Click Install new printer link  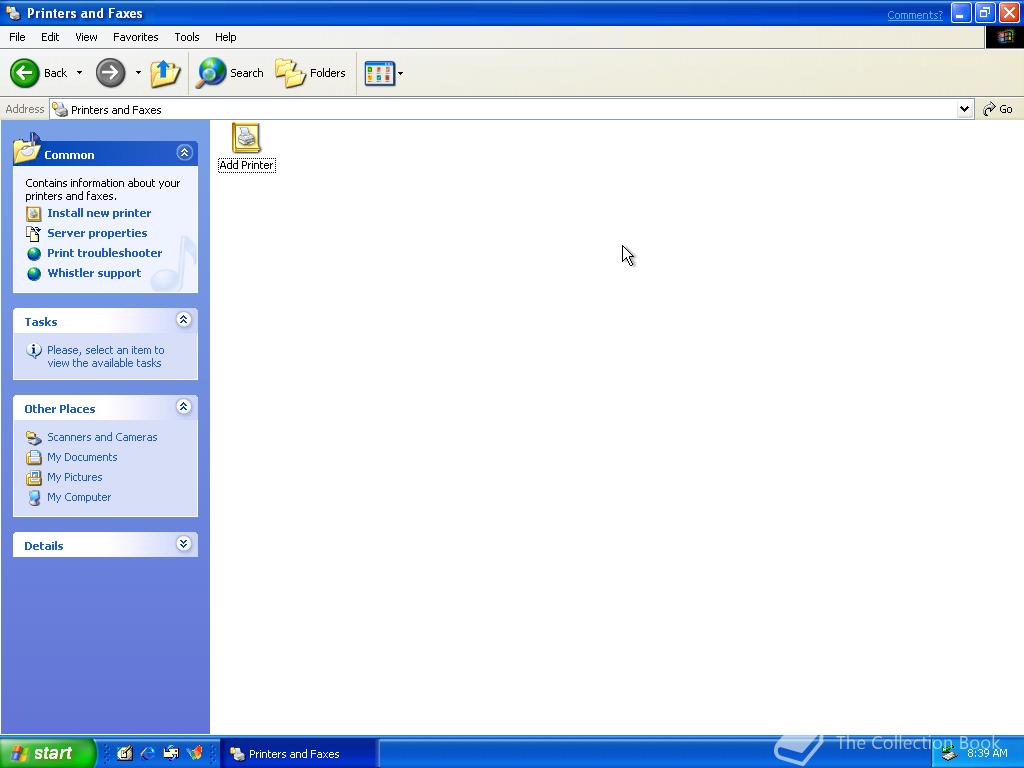click(x=99, y=213)
